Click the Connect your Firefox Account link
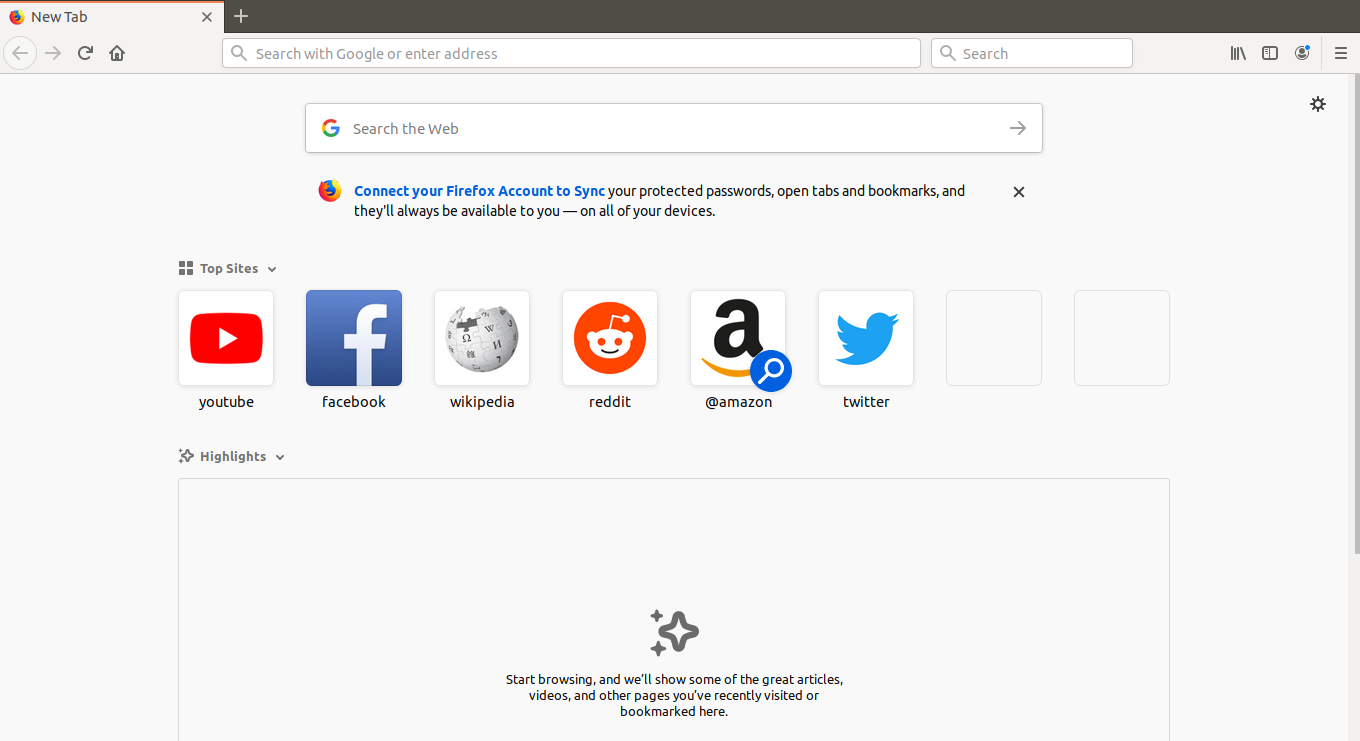1360x741 pixels. tap(479, 190)
